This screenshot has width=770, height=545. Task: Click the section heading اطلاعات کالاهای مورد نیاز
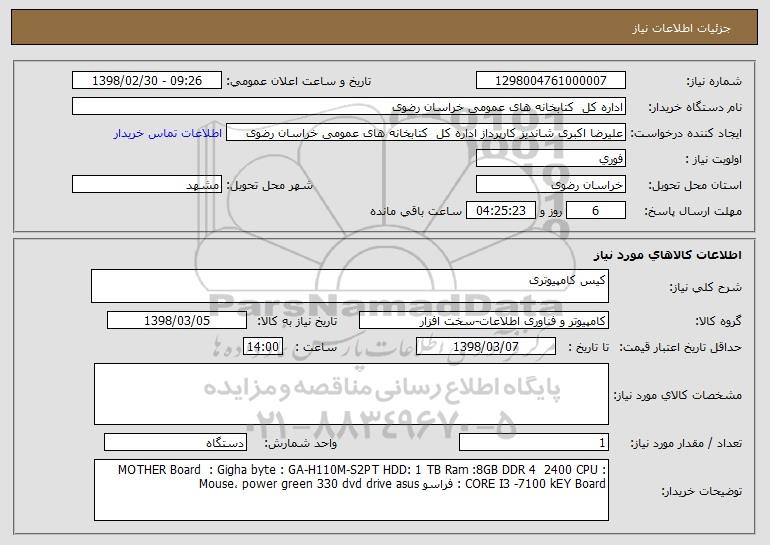[x=667, y=255]
